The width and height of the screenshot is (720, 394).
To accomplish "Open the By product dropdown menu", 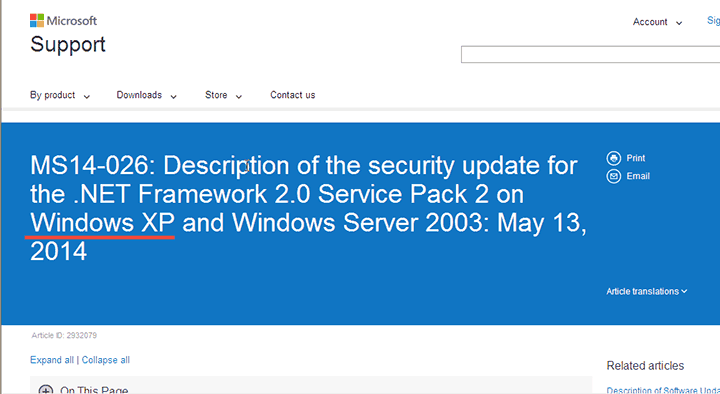I will 60,95.
